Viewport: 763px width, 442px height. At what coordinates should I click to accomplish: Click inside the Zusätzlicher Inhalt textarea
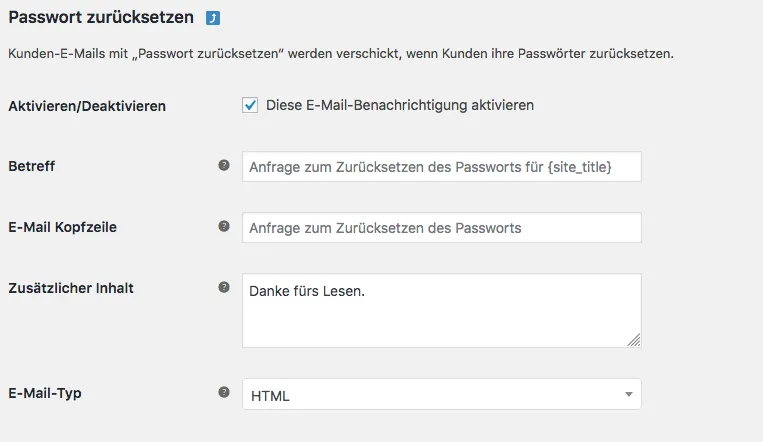click(442, 311)
